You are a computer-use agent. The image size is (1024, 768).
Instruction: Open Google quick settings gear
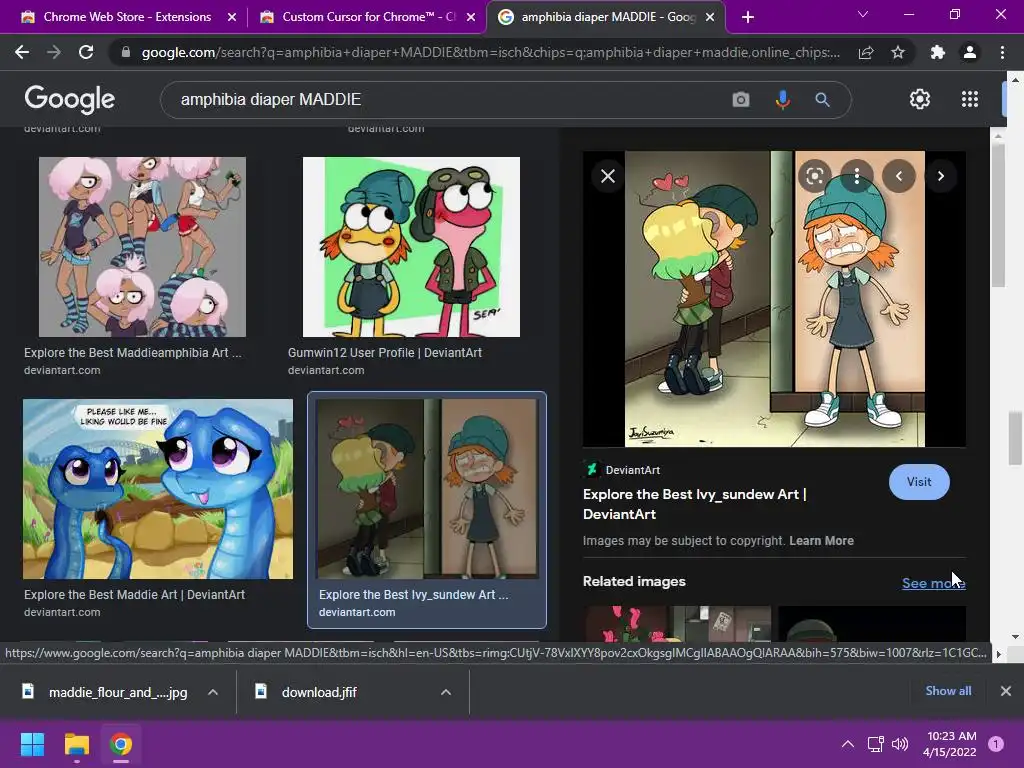920,99
